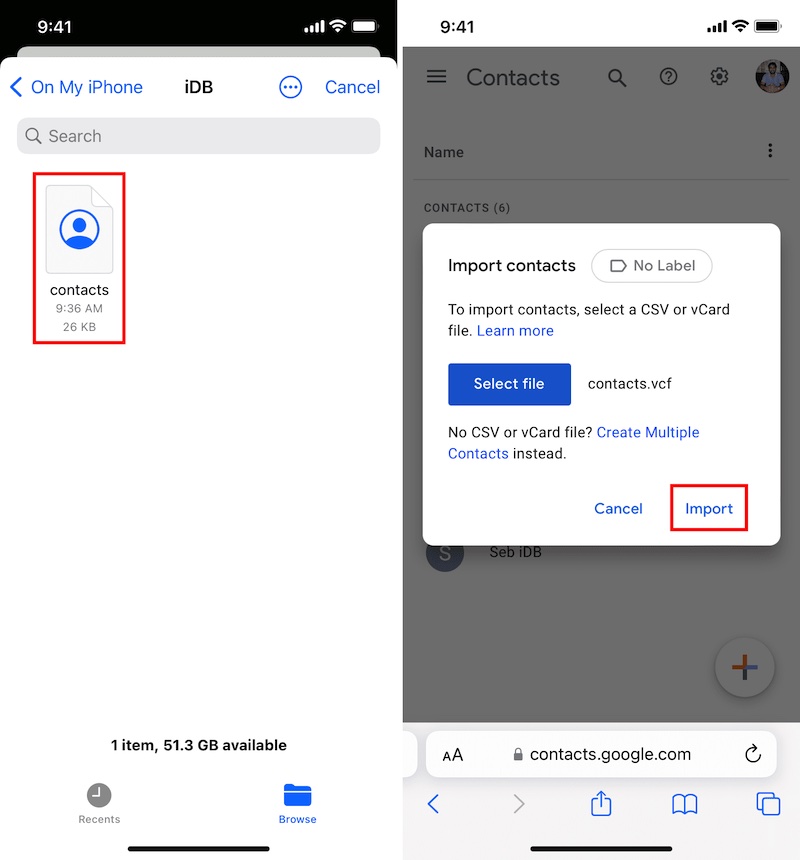Go back to On My iPhone
Screen dimensions: 800x860
point(76,87)
